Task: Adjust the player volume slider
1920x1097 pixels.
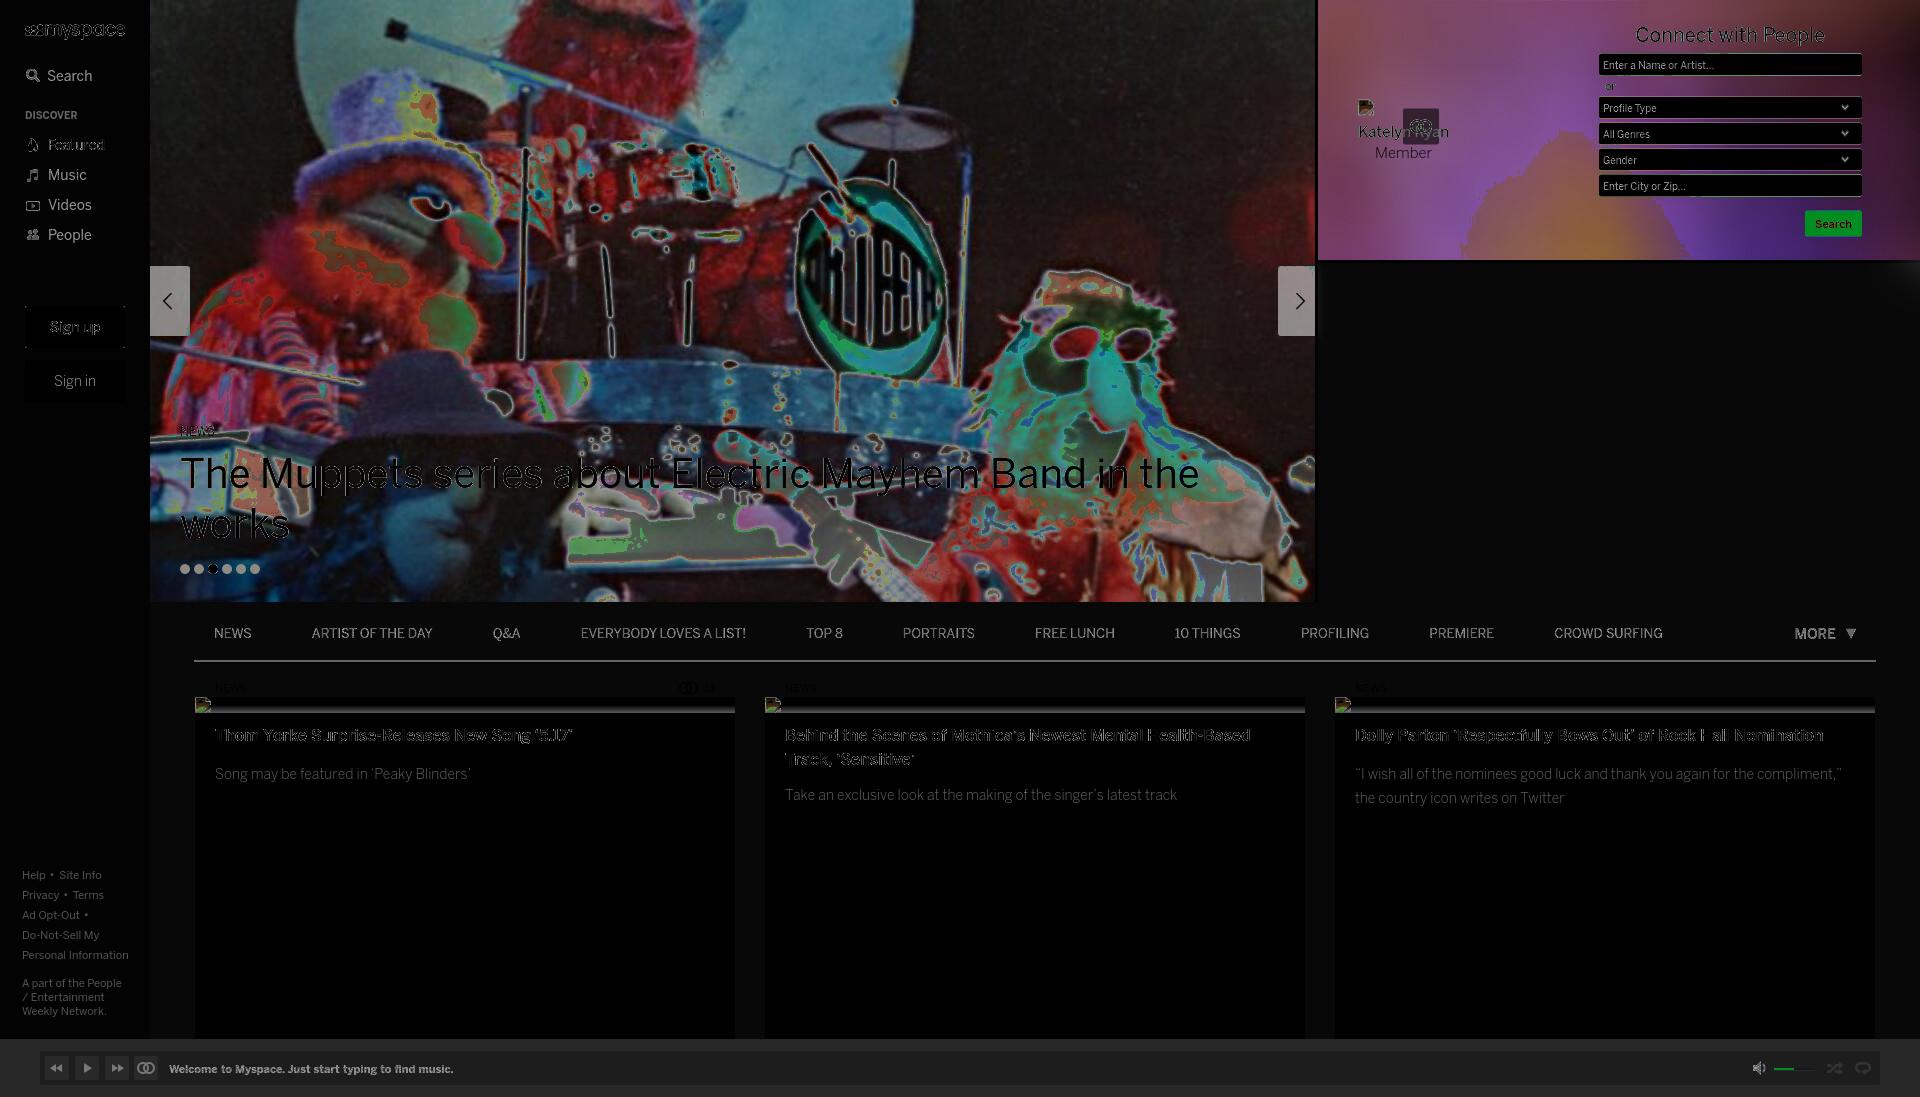Action: pyautogui.click(x=1794, y=1069)
